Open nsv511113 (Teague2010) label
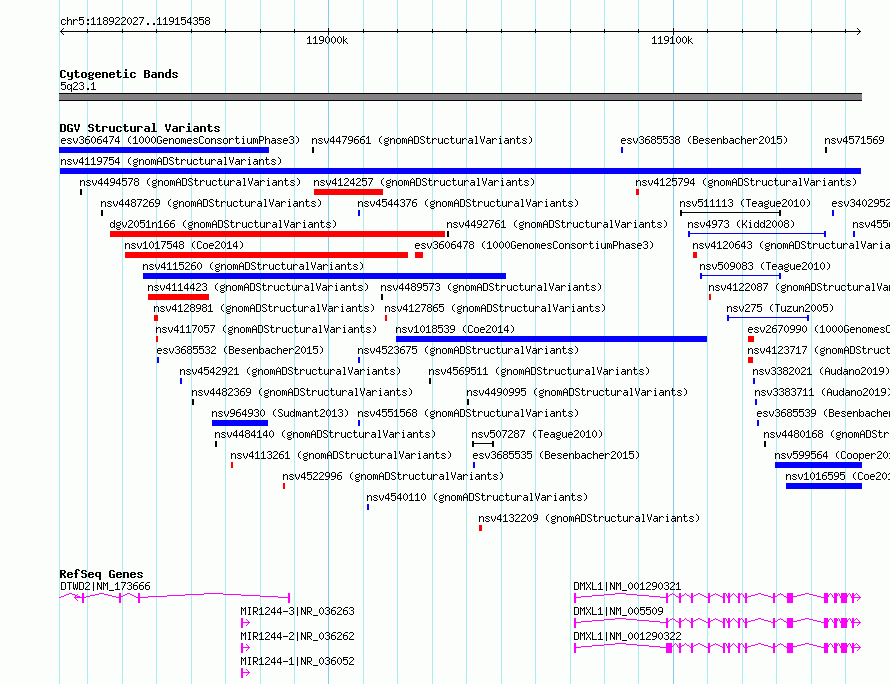This screenshot has width=890, height=684. coord(745,203)
